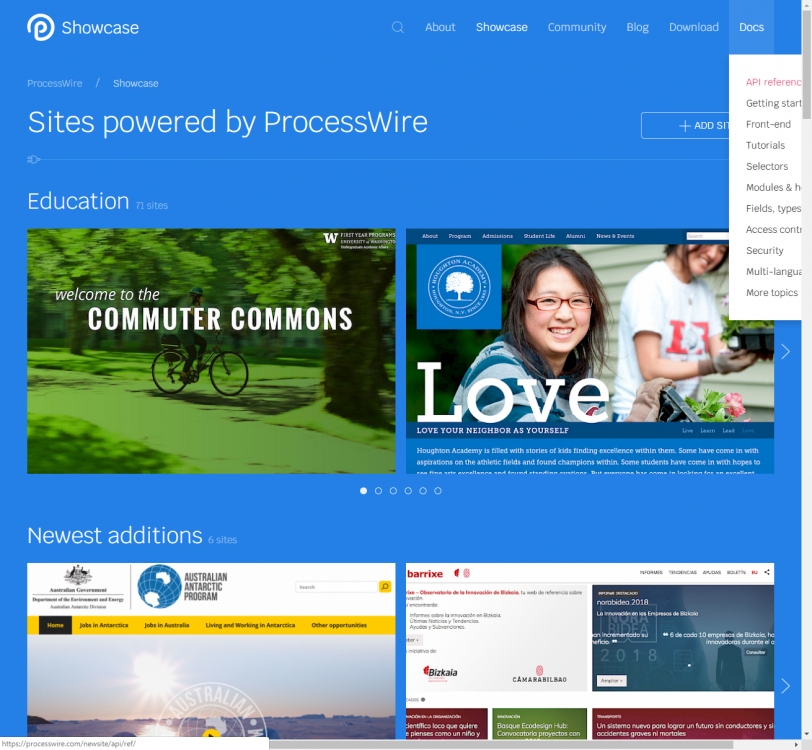Open the Barrixe site thumbnail

click(x=590, y=651)
